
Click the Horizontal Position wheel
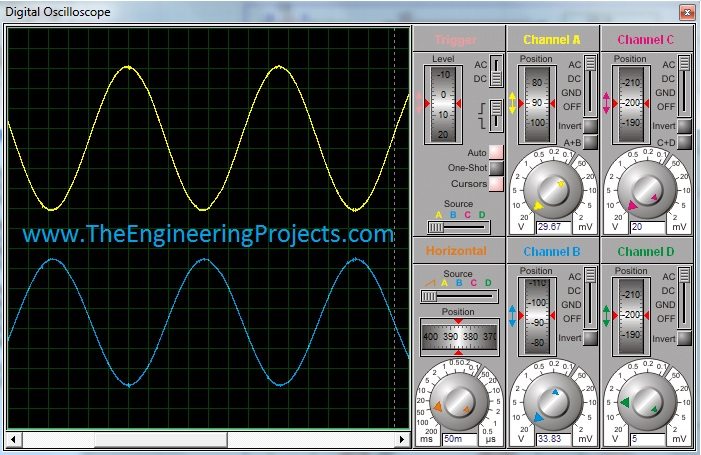[x=459, y=337]
